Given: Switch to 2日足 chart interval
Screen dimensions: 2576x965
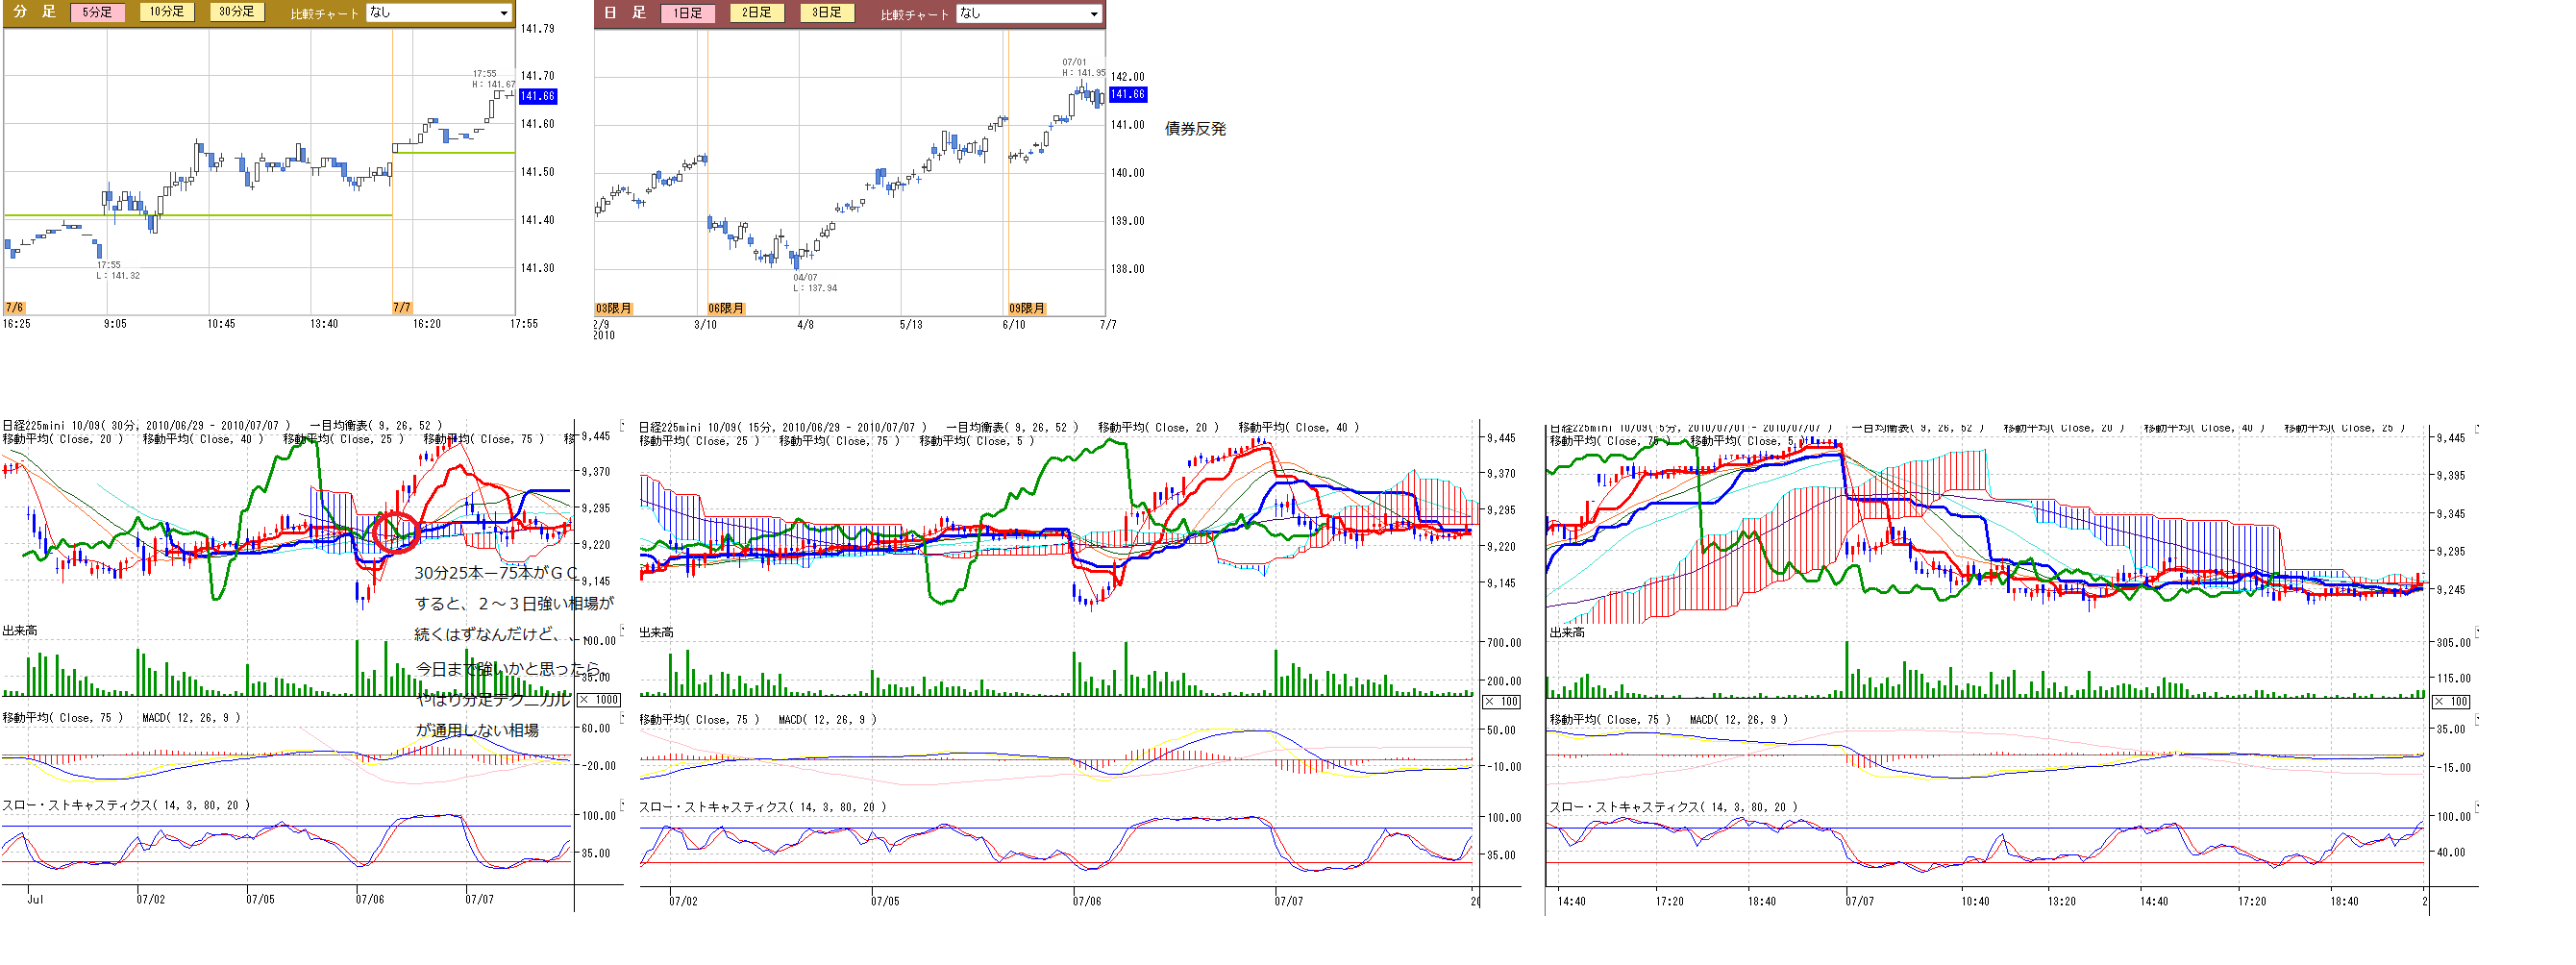Looking at the screenshot, I should pos(756,13).
